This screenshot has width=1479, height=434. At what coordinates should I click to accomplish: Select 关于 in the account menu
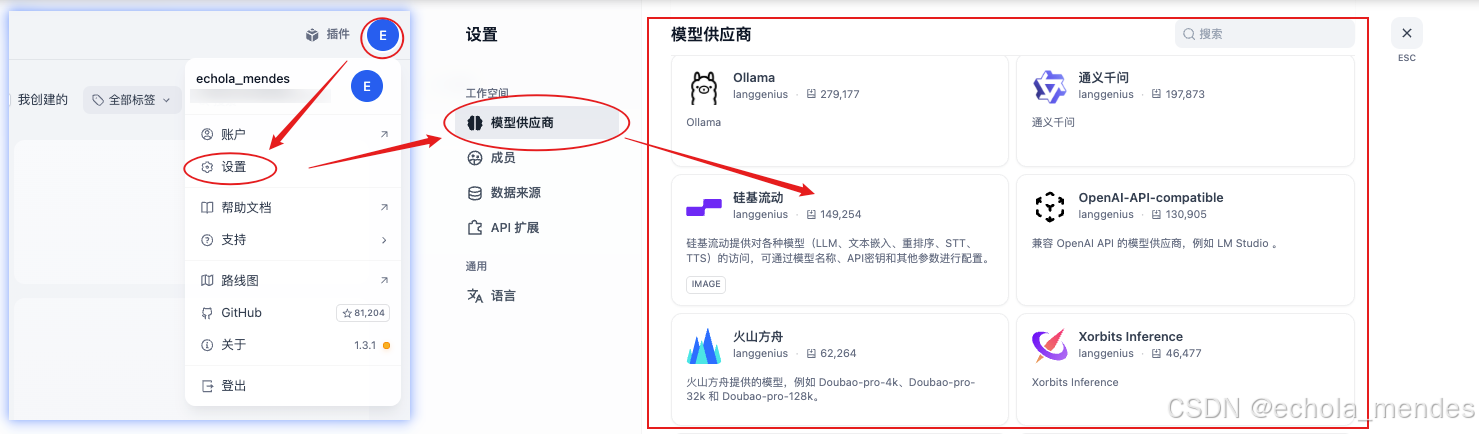point(293,345)
